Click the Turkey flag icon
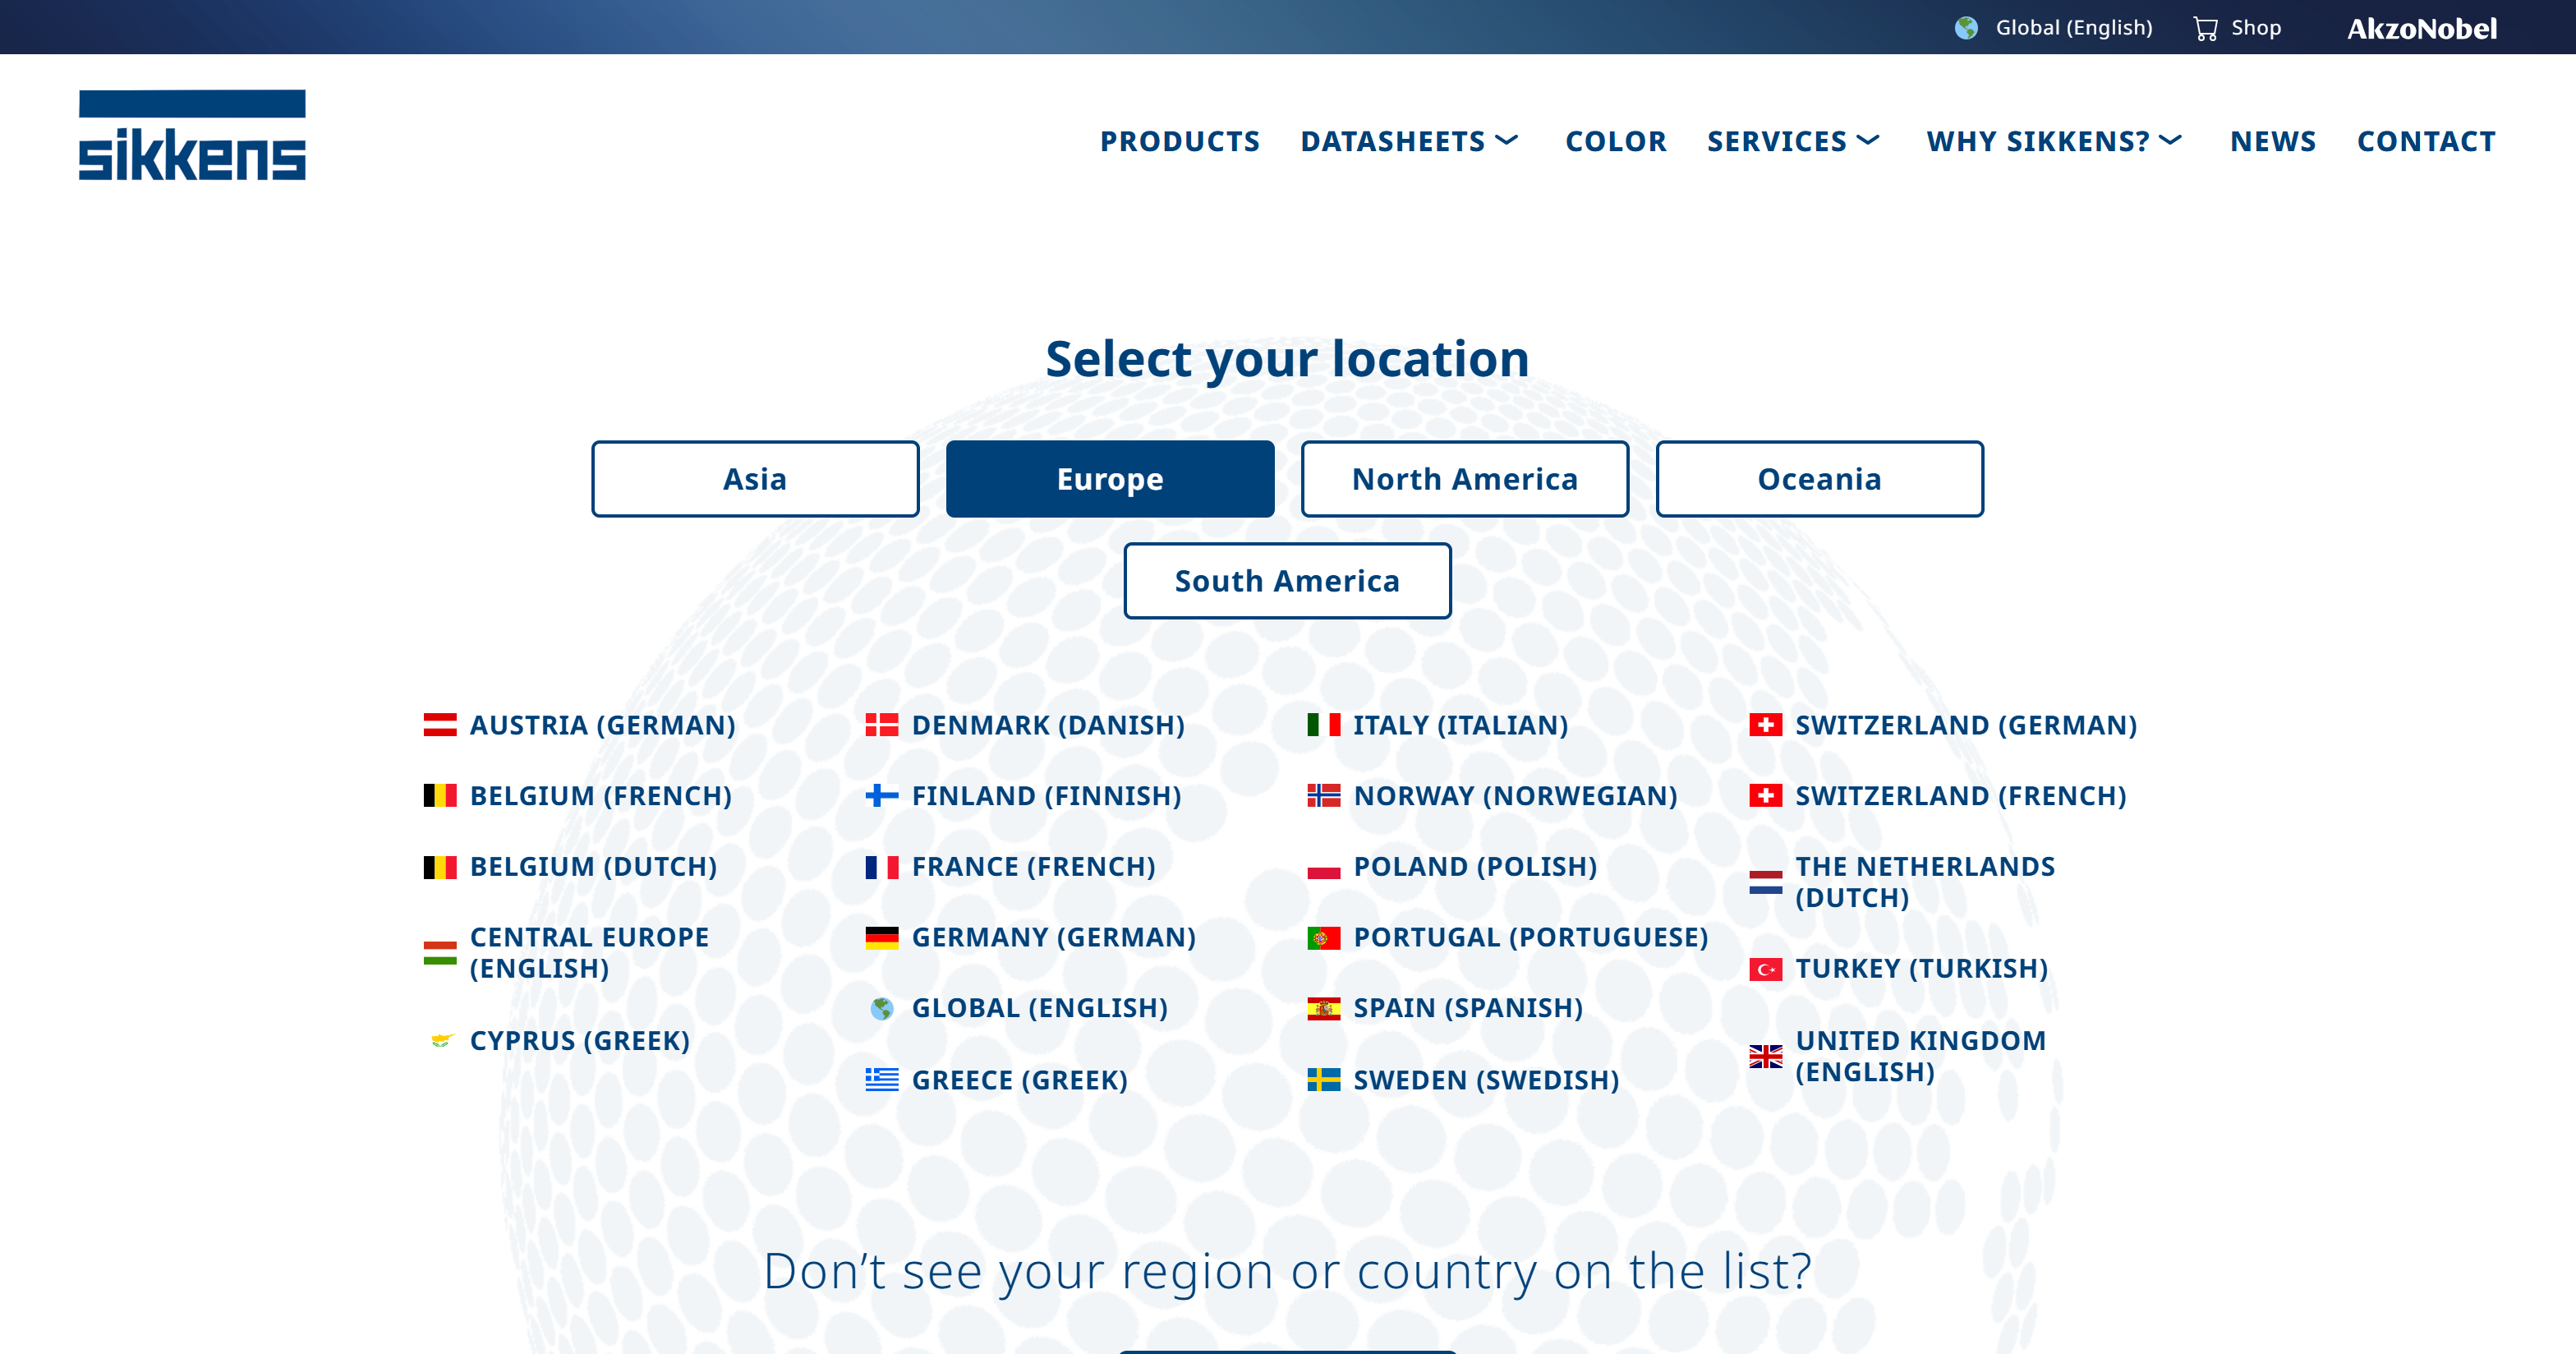Screen dimensions: 2576x1354 [1766, 969]
